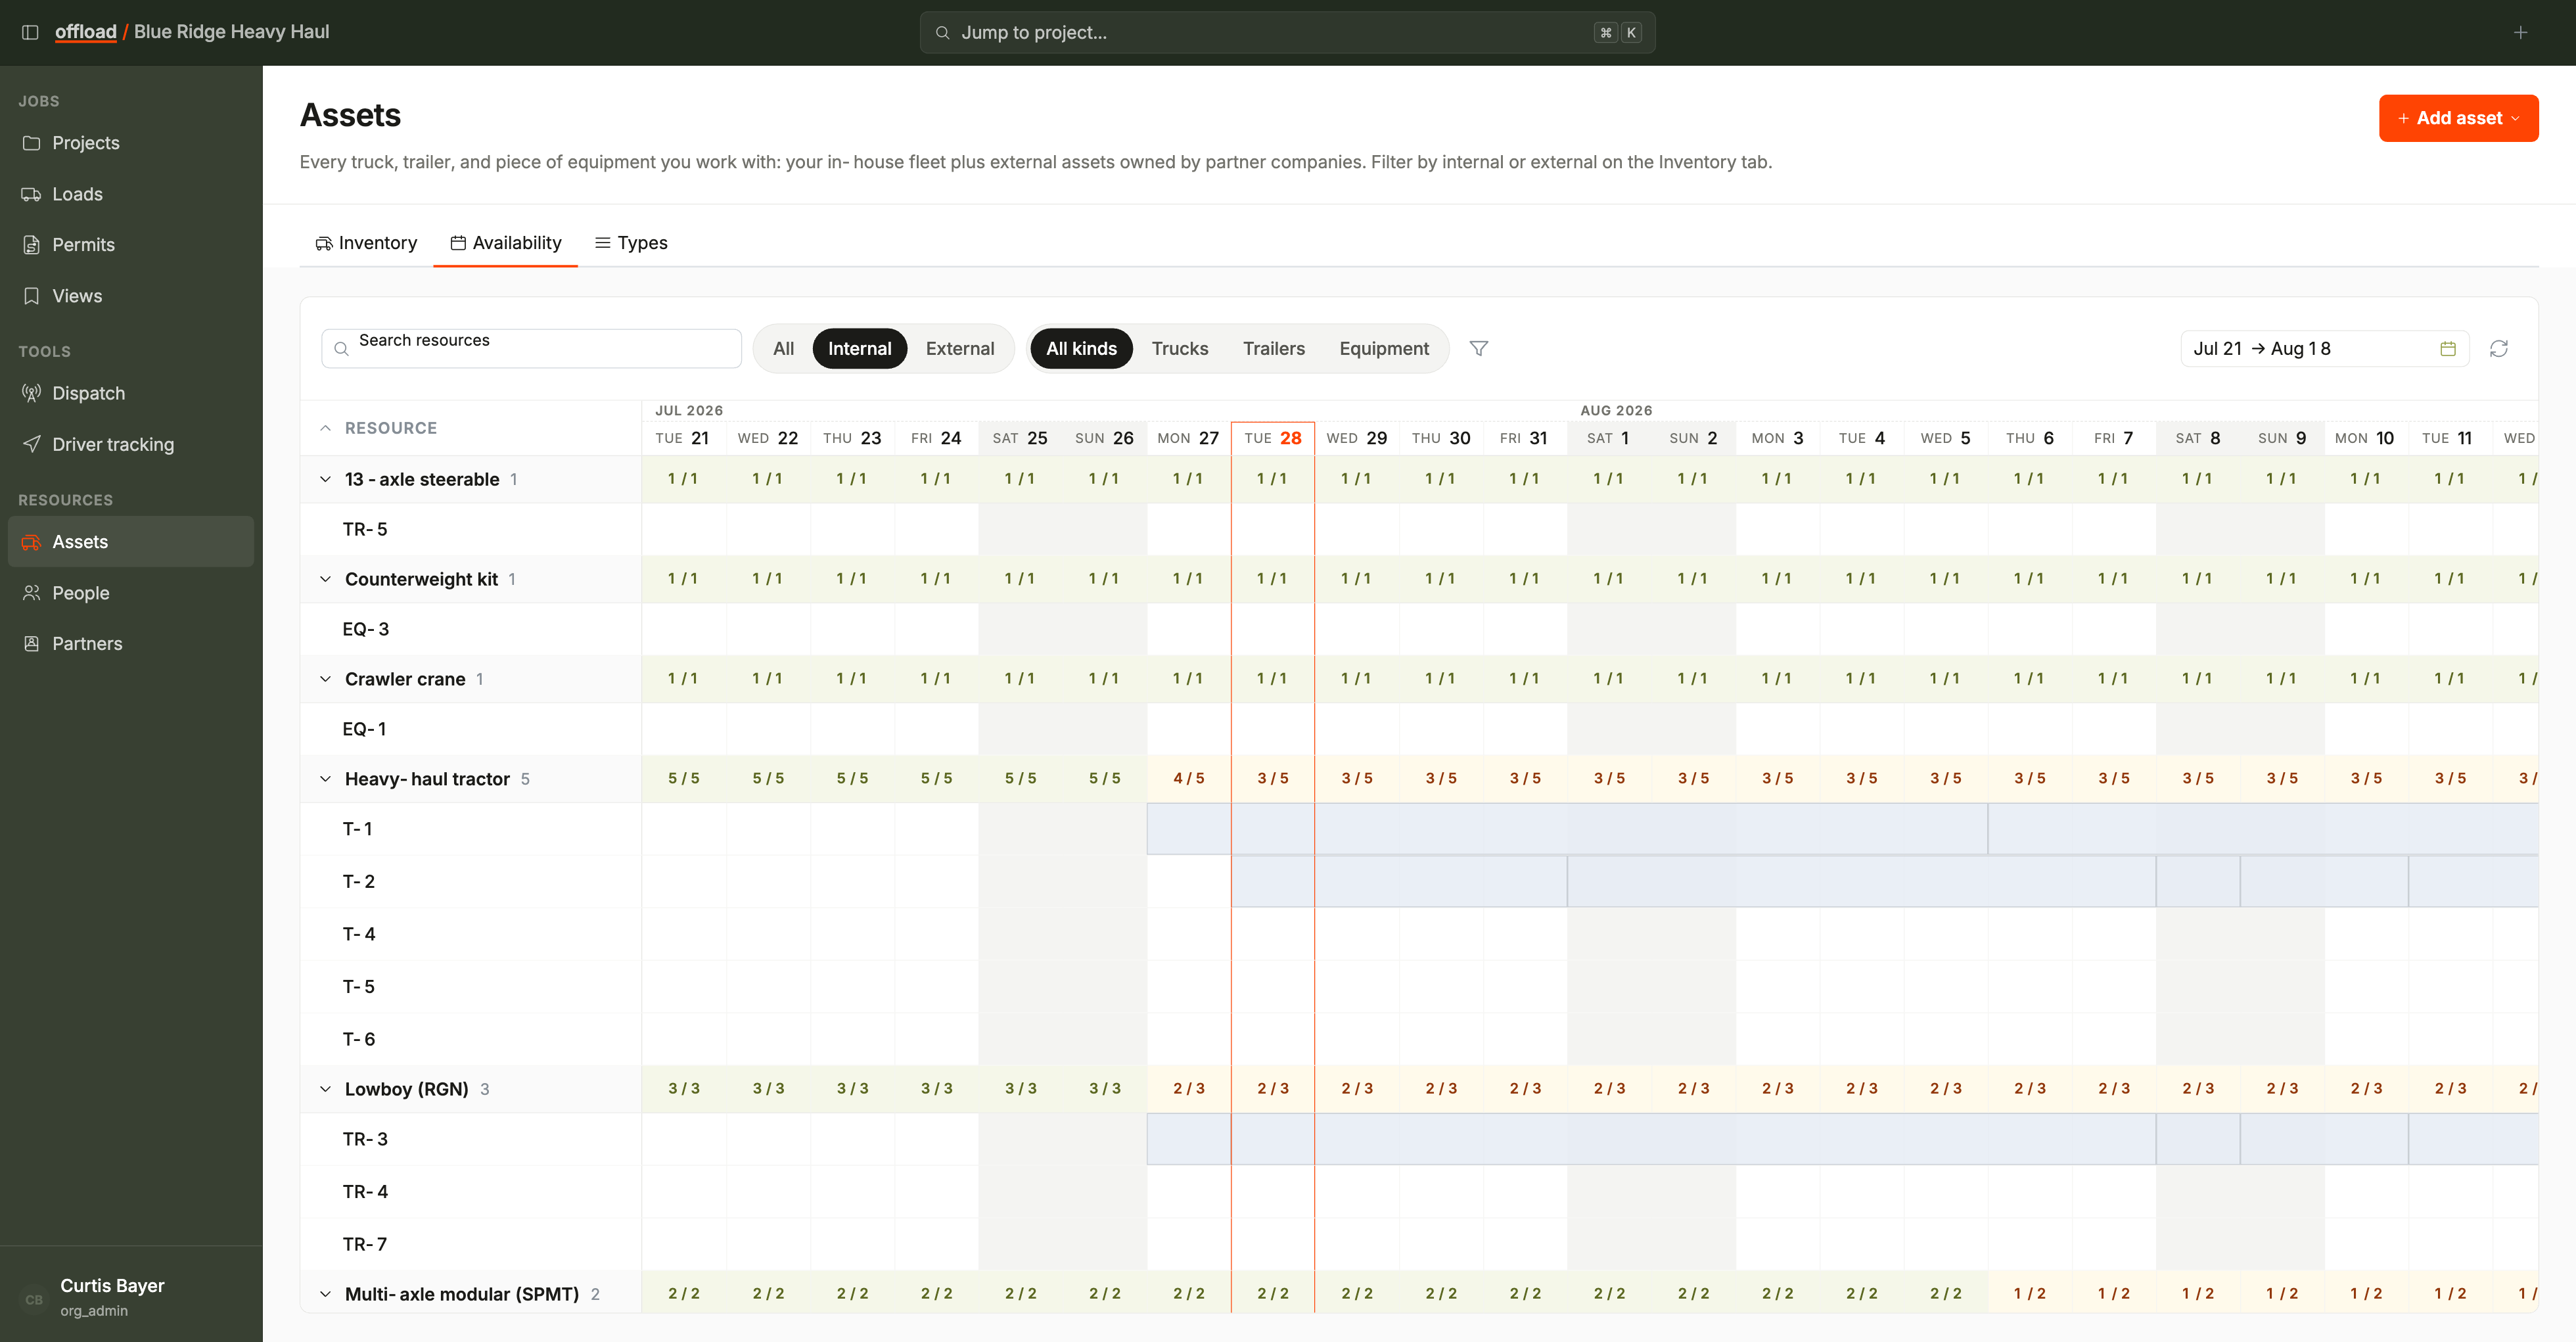Open the Add asset dropdown

(2458, 118)
